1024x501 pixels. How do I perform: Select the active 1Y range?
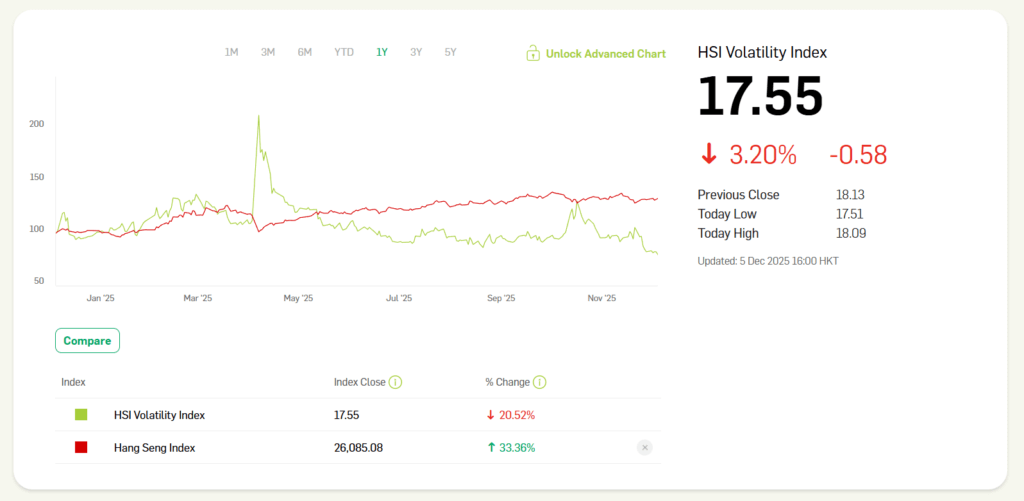(382, 52)
